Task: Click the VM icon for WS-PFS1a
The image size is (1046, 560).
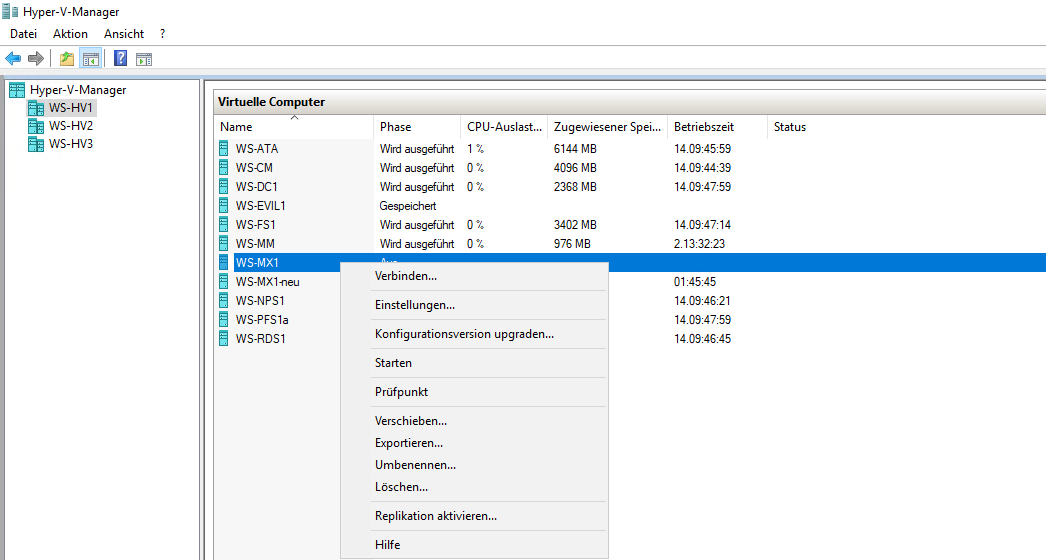Action: tap(223, 320)
